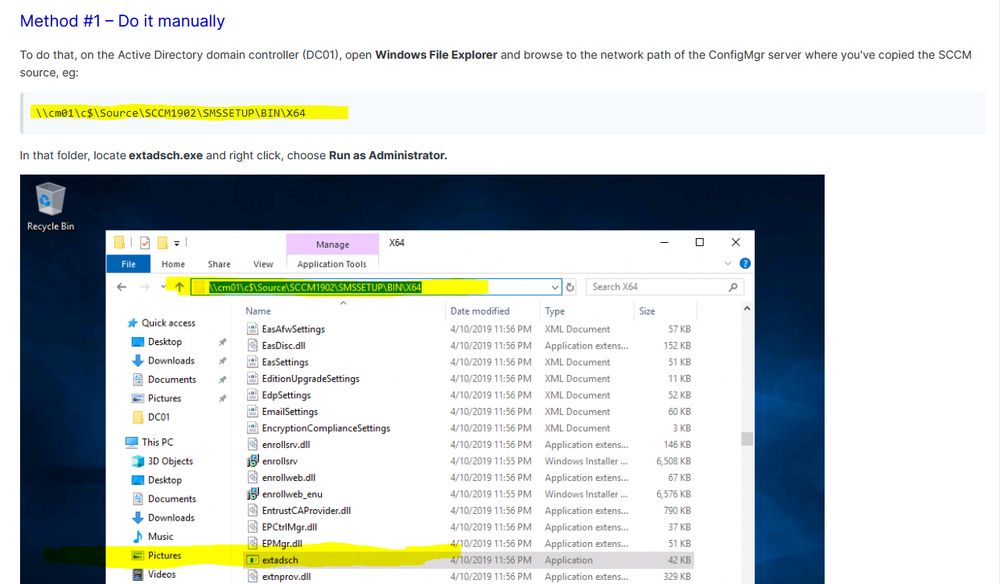The image size is (1000, 584).
Task: Open the Recycle Bin desktop icon
Action: [50, 207]
